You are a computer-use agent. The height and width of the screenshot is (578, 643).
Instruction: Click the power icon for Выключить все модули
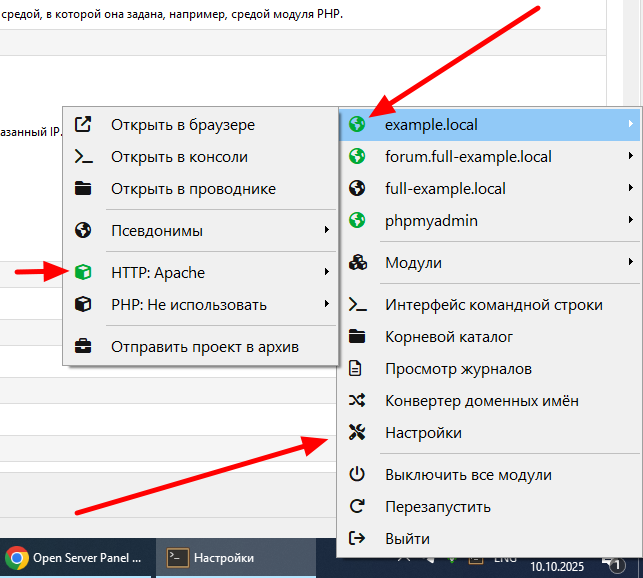click(x=357, y=474)
